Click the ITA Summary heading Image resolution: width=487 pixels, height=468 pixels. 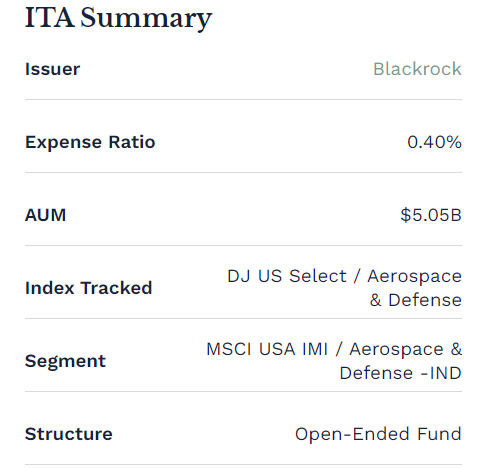pyautogui.click(x=118, y=18)
